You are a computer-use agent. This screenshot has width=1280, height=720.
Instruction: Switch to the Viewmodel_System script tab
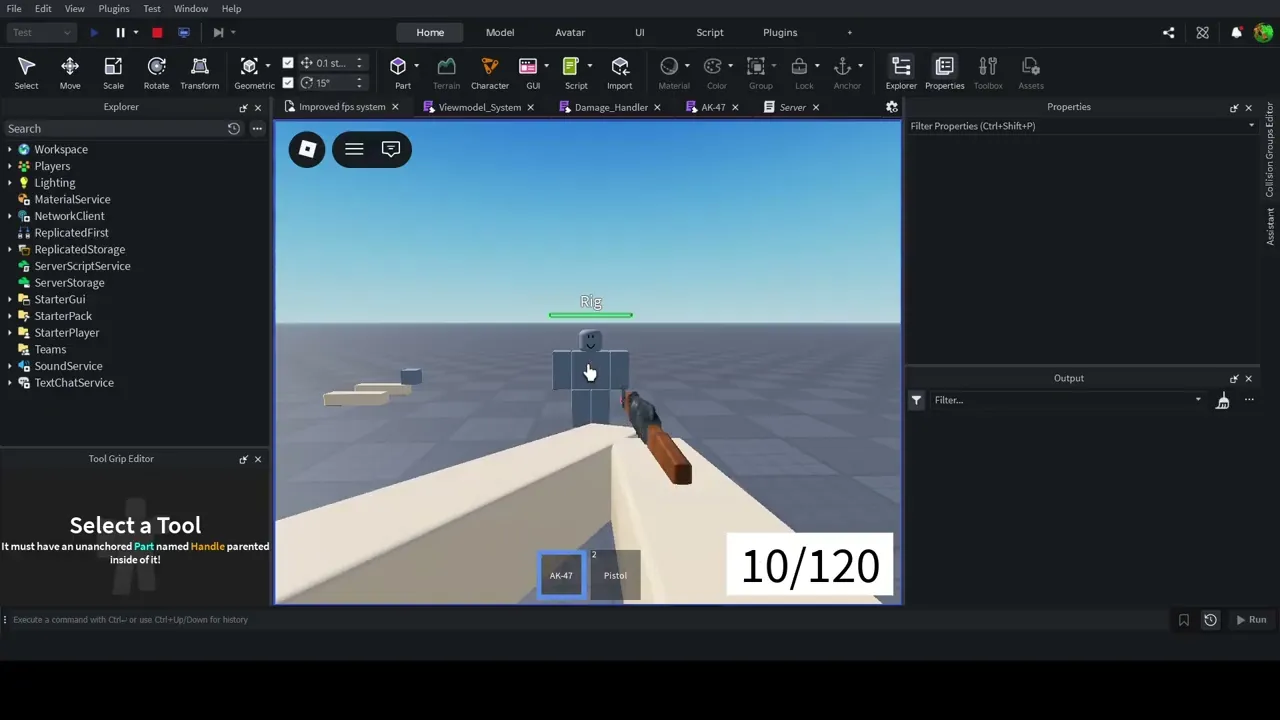click(479, 107)
